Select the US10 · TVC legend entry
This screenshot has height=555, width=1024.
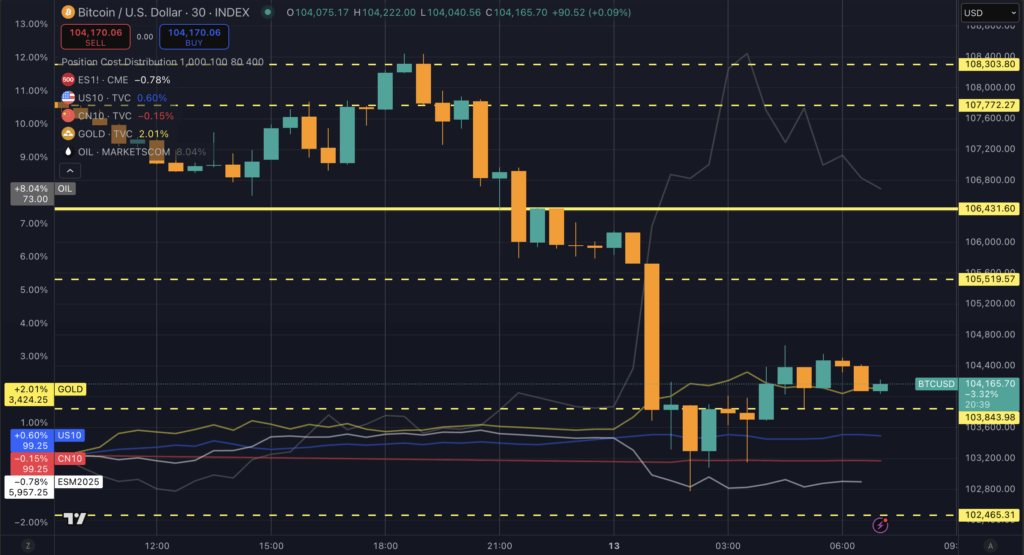click(x=104, y=98)
